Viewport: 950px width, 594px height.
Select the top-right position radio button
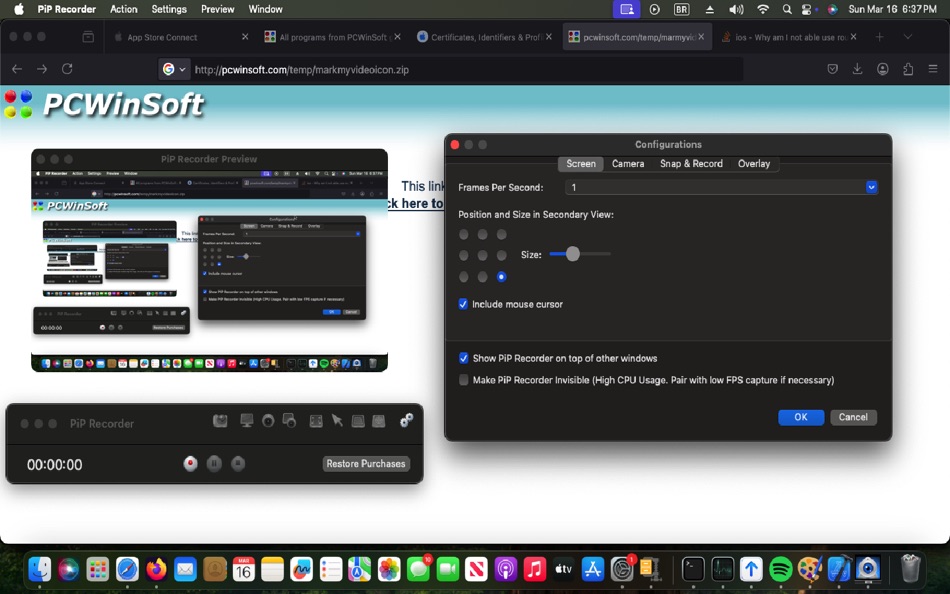click(x=501, y=234)
